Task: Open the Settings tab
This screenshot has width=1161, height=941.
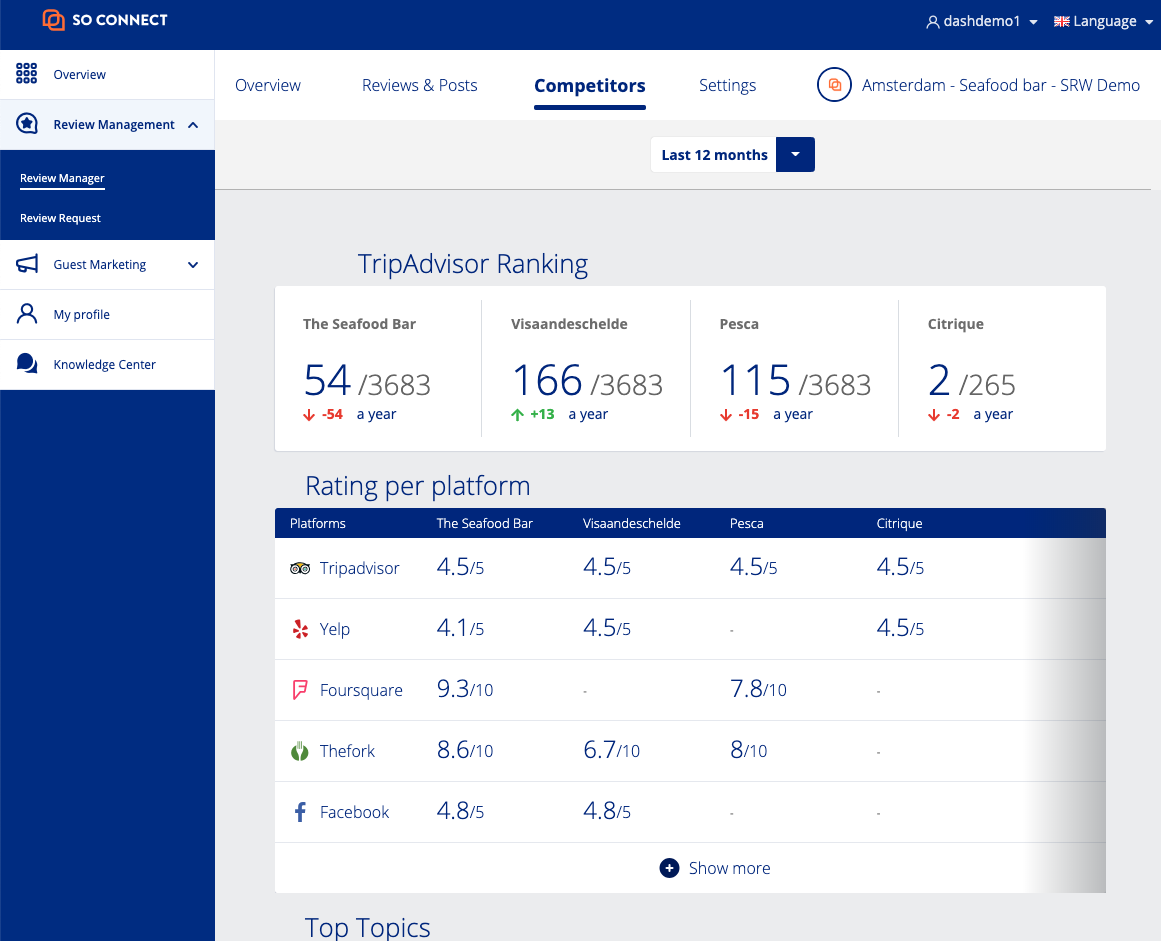Action: click(x=727, y=85)
